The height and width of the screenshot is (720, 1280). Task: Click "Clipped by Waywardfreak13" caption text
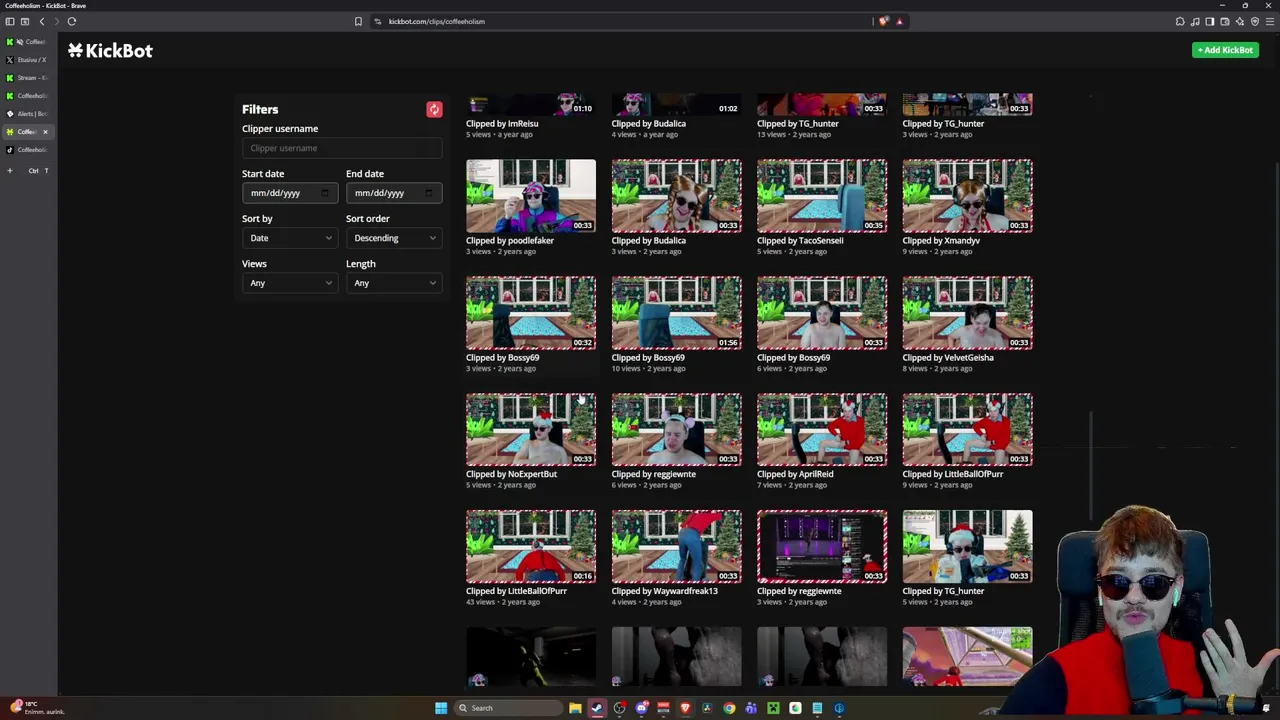tap(665, 591)
